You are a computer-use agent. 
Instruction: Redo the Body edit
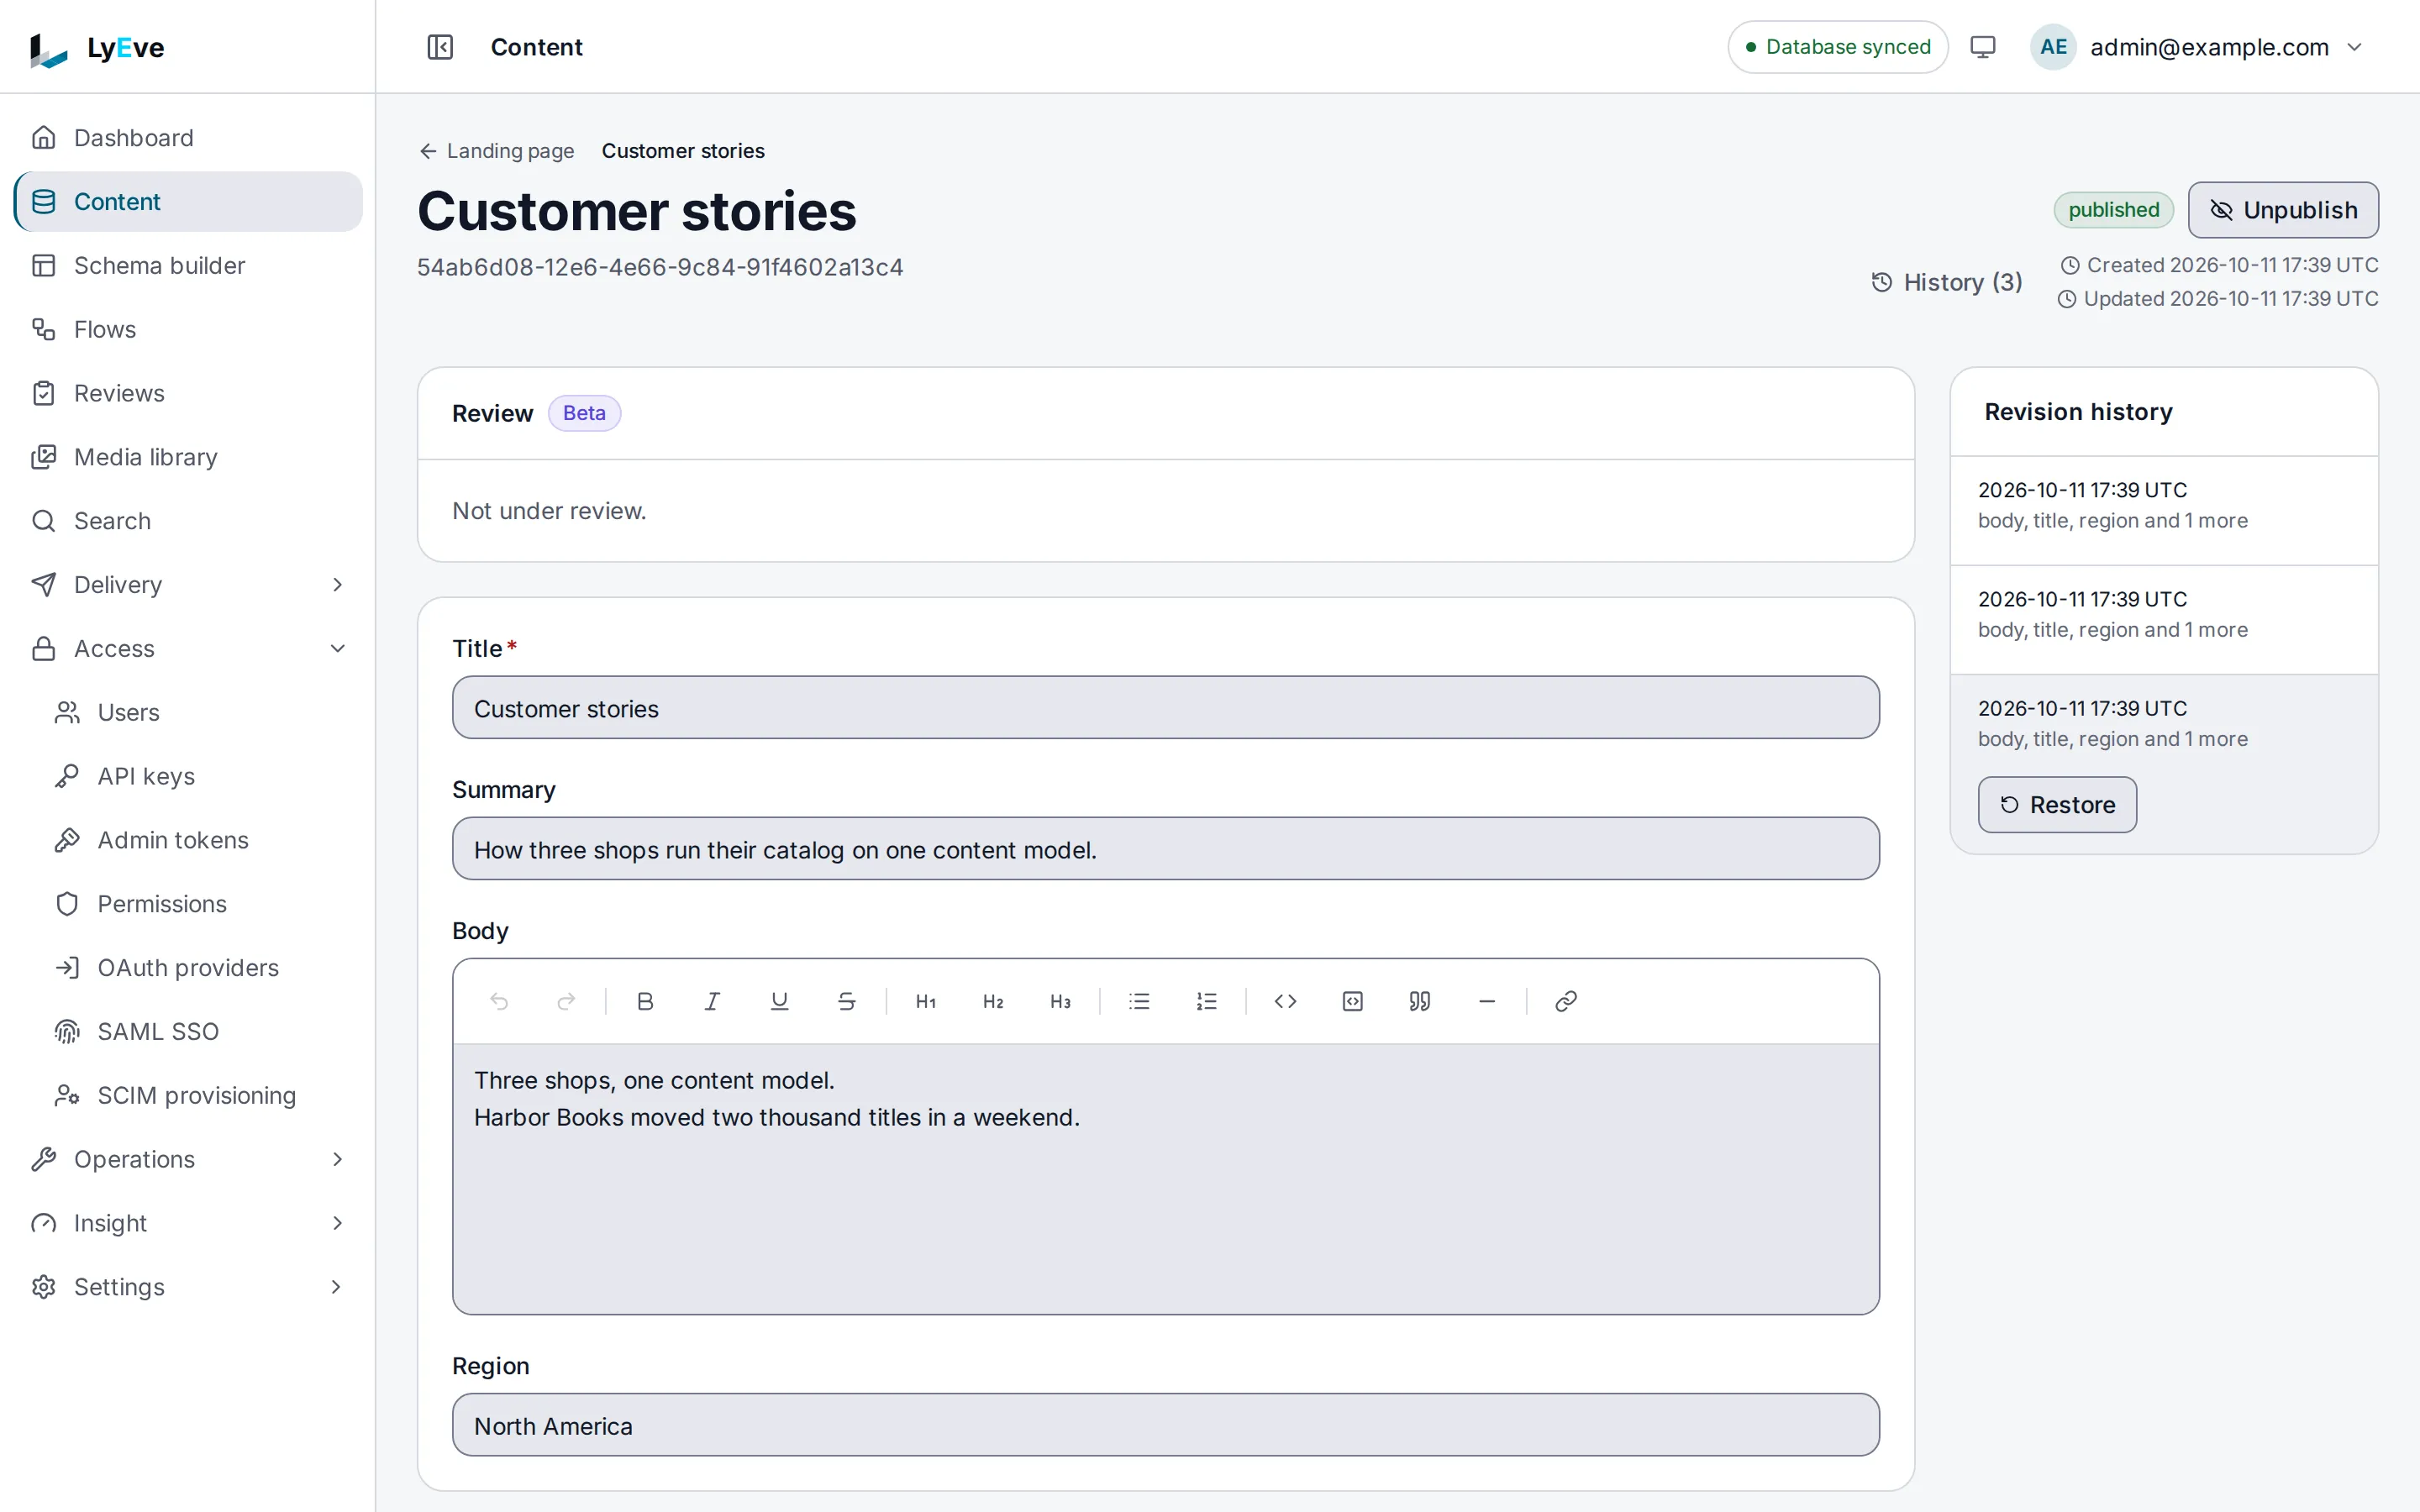566,1001
